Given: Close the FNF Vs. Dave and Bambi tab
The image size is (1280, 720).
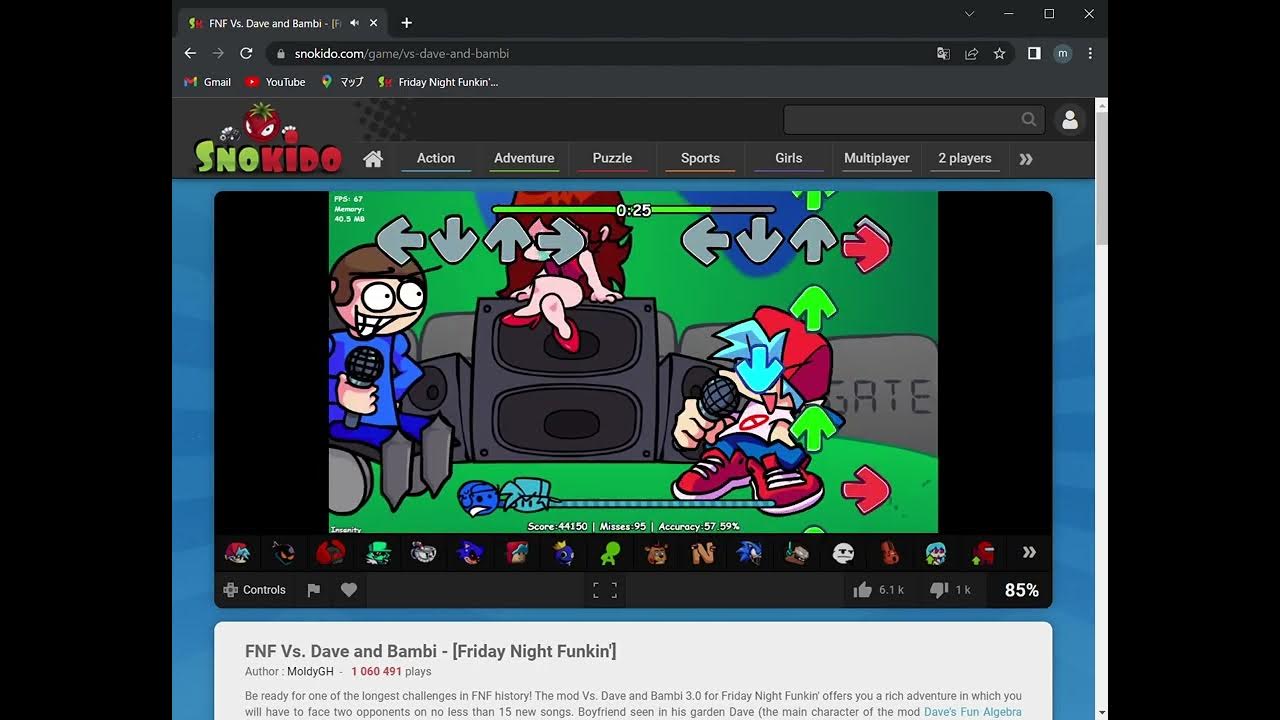Looking at the screenshot, I should pos(374,23).
